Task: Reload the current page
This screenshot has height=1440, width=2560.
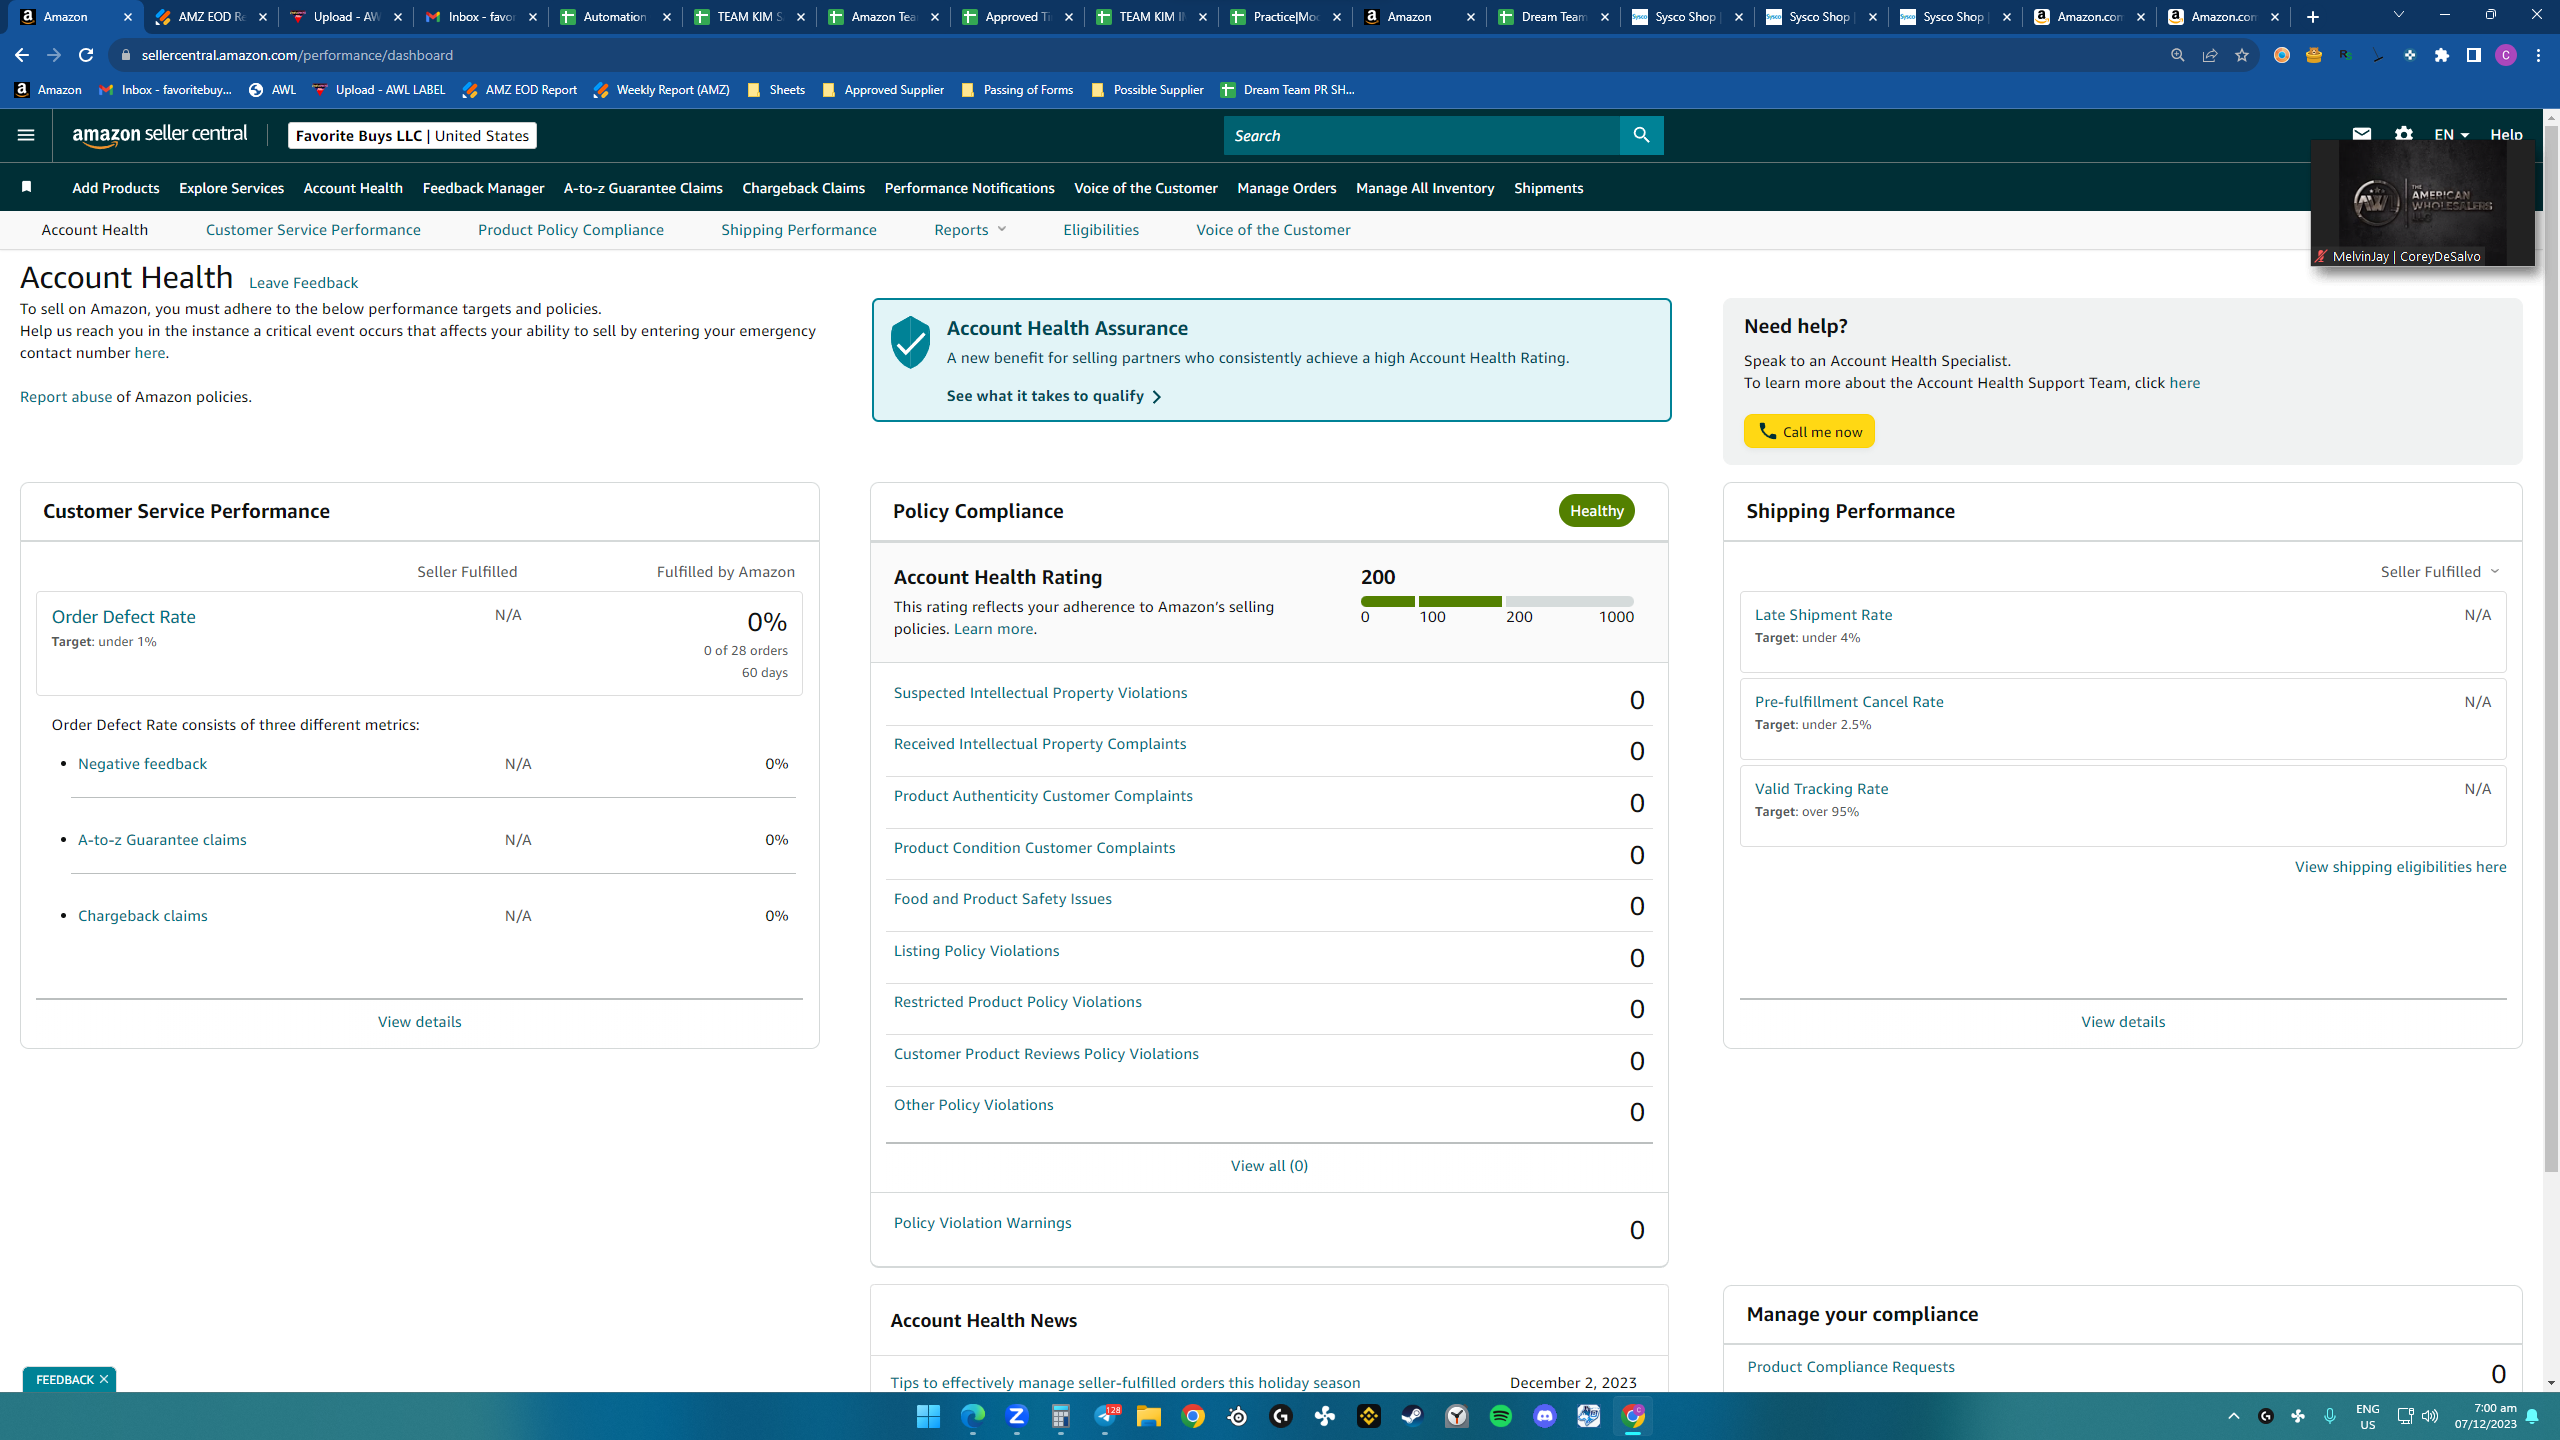Action: point(86,55)
